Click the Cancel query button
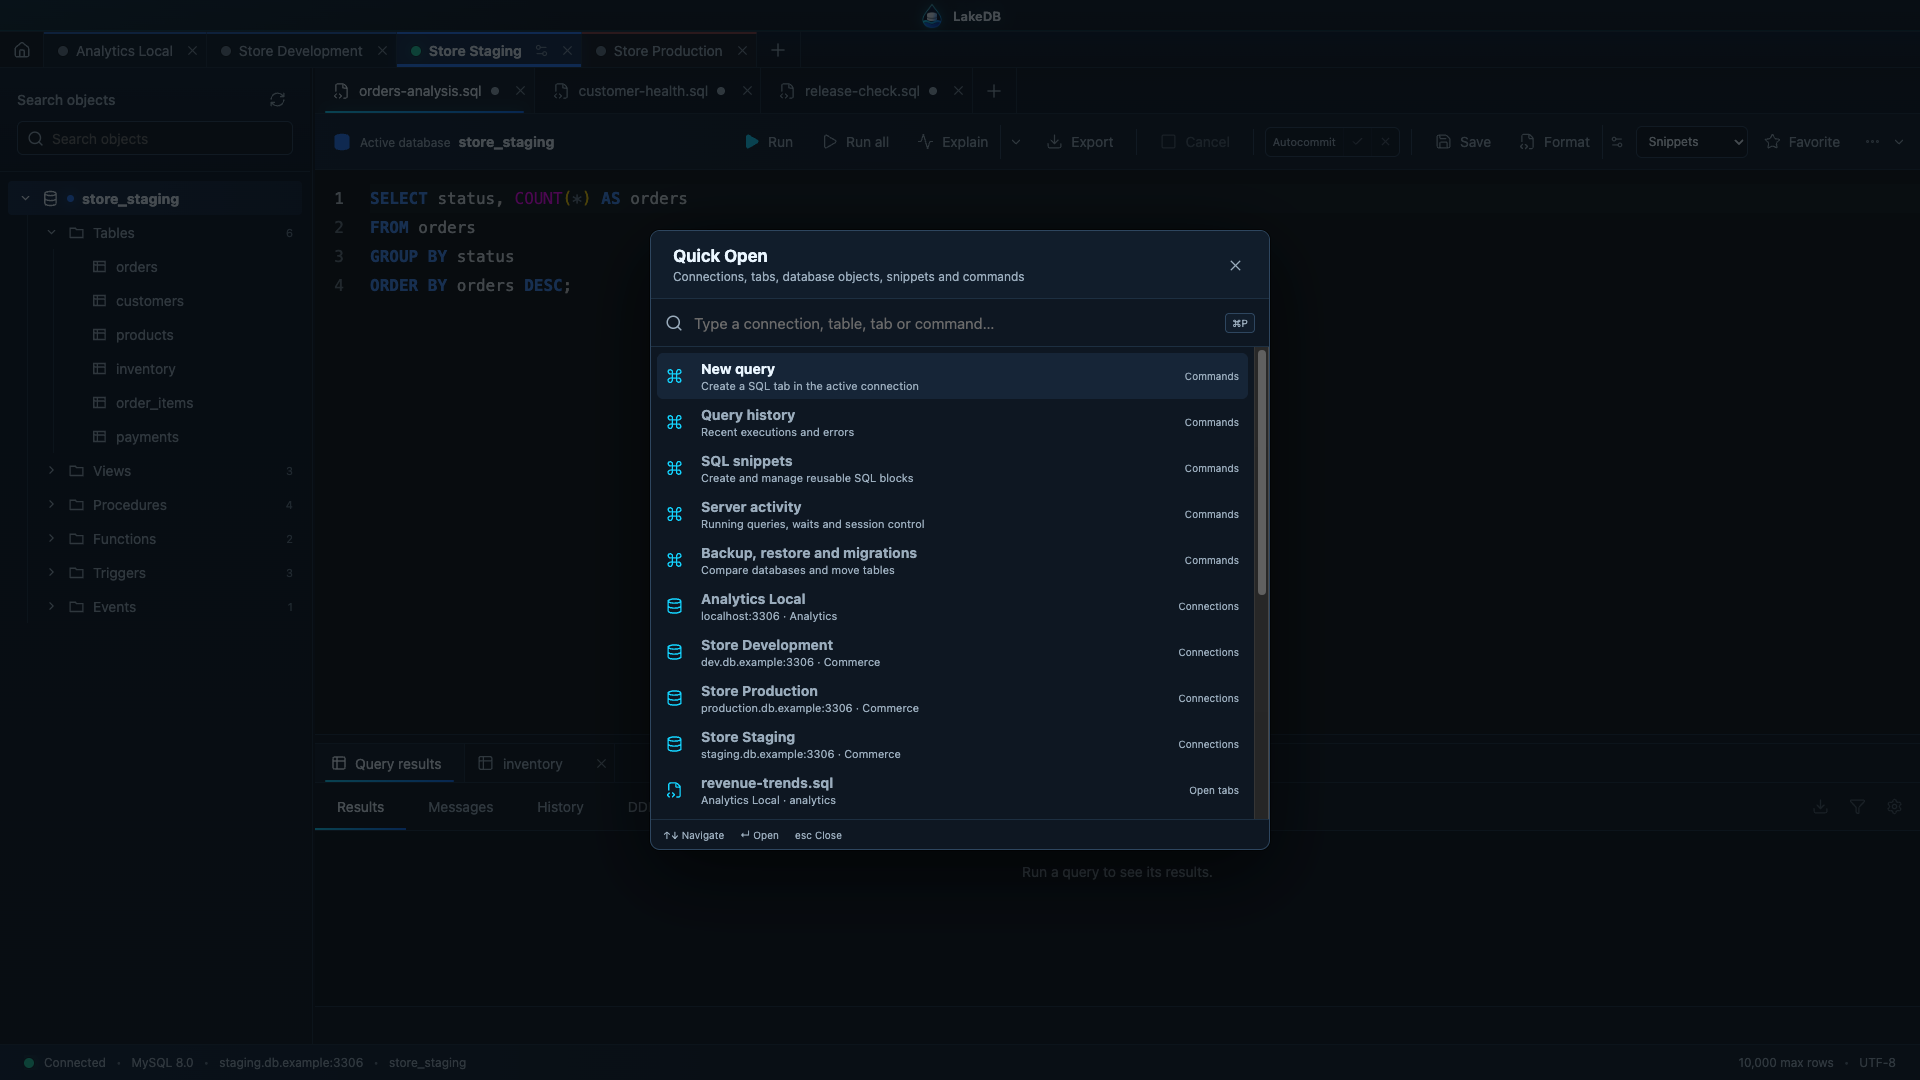Image resolution: width=1920 pixels, height=1080 pixels. [x=1195, y=142]
